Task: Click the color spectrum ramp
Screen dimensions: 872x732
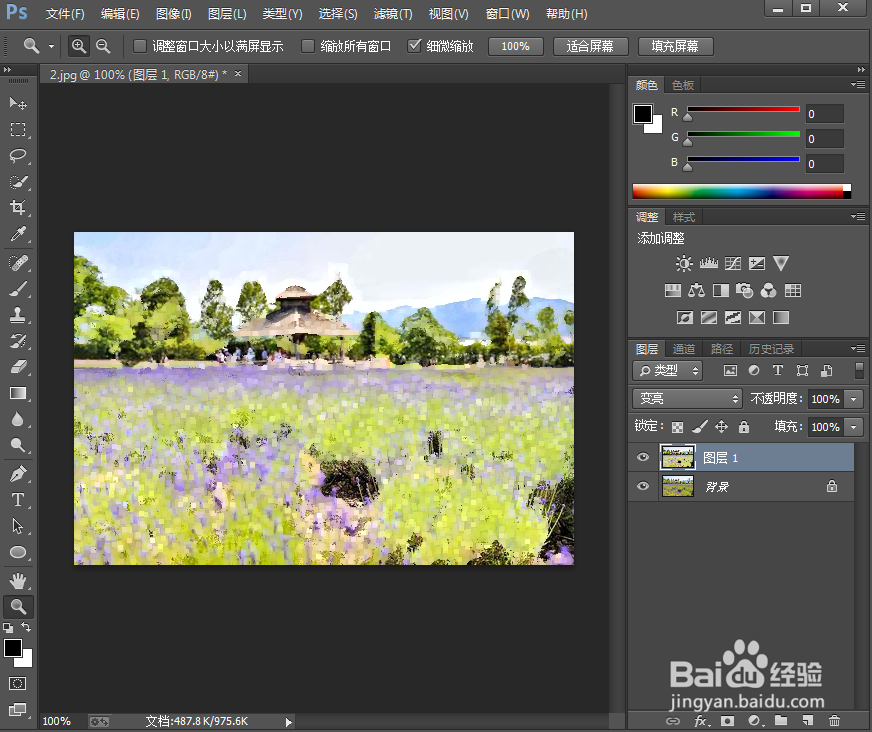Action: click(x=741, y=191)
